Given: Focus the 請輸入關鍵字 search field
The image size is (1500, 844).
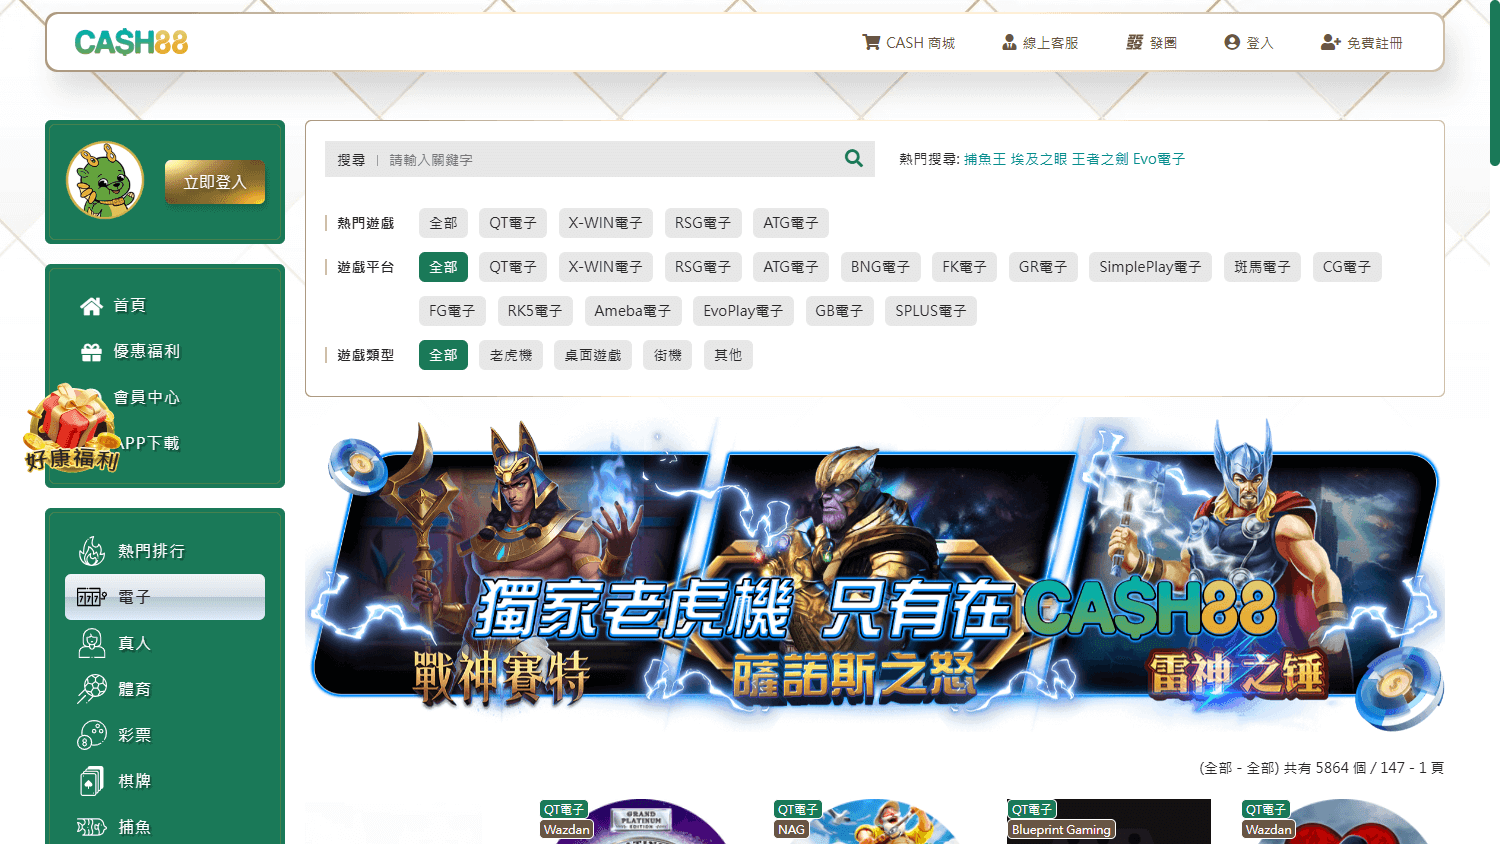Looking at the screenshot, I should click(610, 159).
